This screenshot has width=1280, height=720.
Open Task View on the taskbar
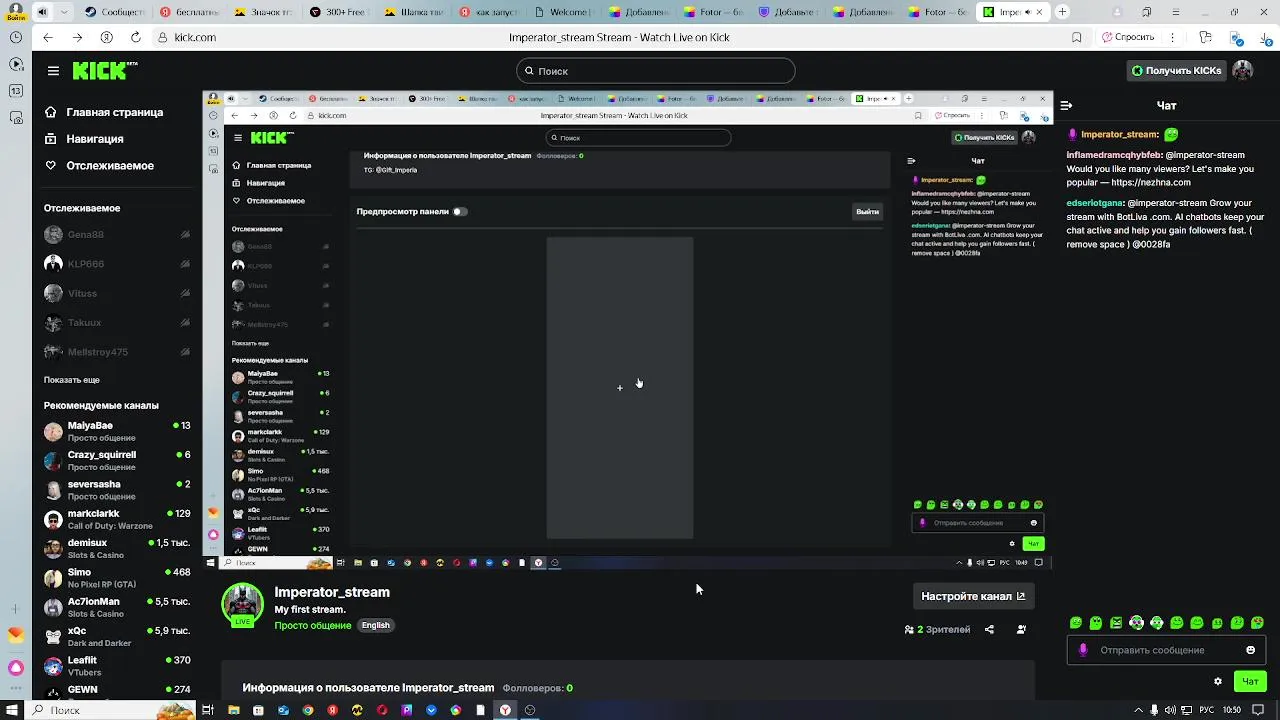[208, 710]
